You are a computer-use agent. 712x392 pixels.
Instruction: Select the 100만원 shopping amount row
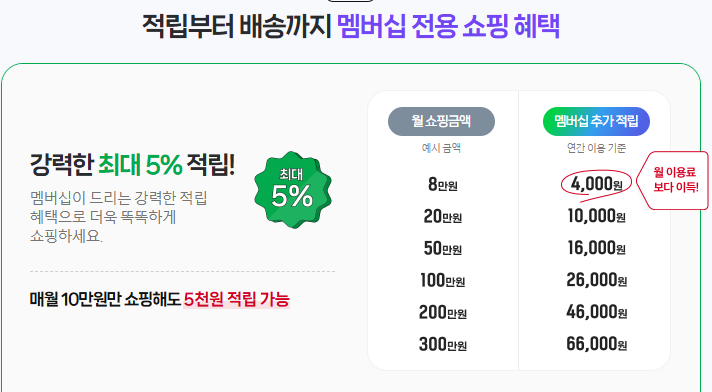pos(443,280)
